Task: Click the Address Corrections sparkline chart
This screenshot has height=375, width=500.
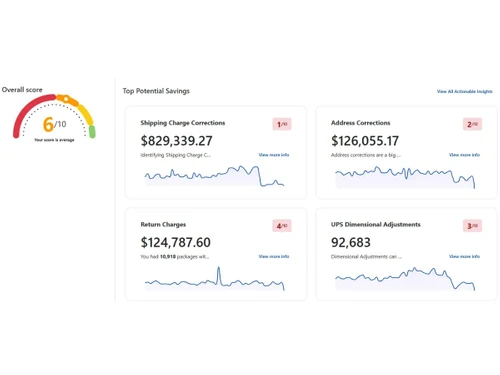Action: click(x=405, y=177)
